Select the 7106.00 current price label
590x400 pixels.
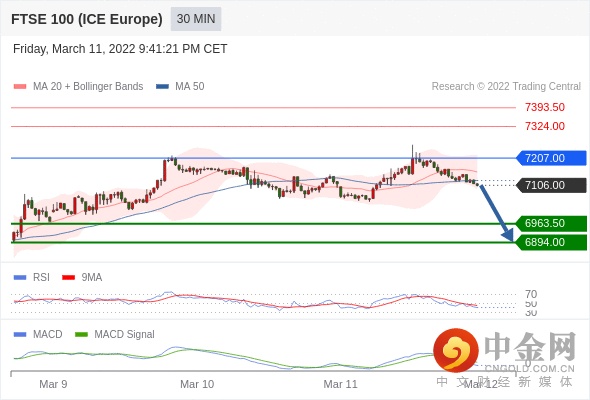[x=552, y=185]
